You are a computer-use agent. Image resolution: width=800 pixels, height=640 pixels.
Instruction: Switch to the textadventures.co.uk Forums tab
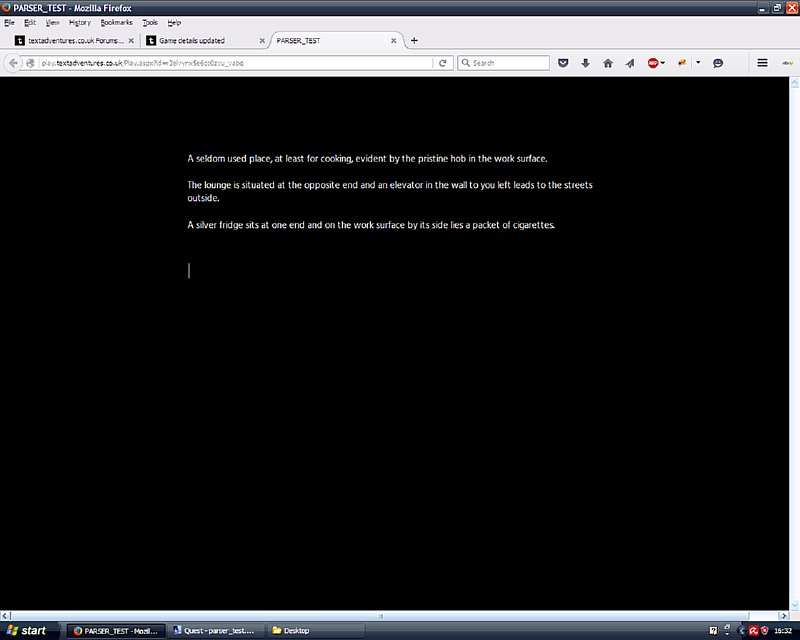coord(68,41)
